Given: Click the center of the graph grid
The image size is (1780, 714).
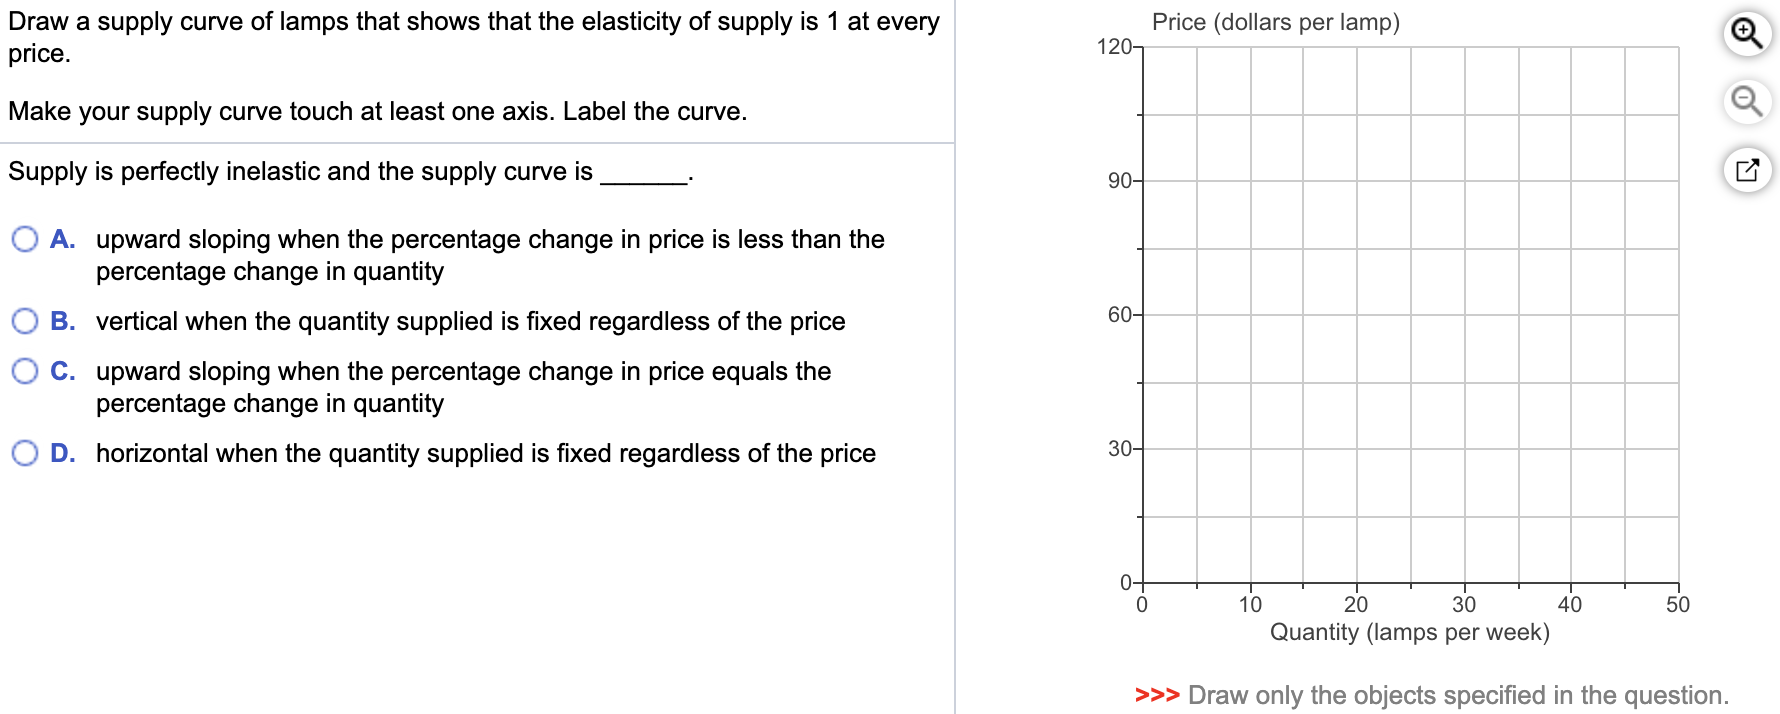Looking at the screenshot, I should 1410,315.
